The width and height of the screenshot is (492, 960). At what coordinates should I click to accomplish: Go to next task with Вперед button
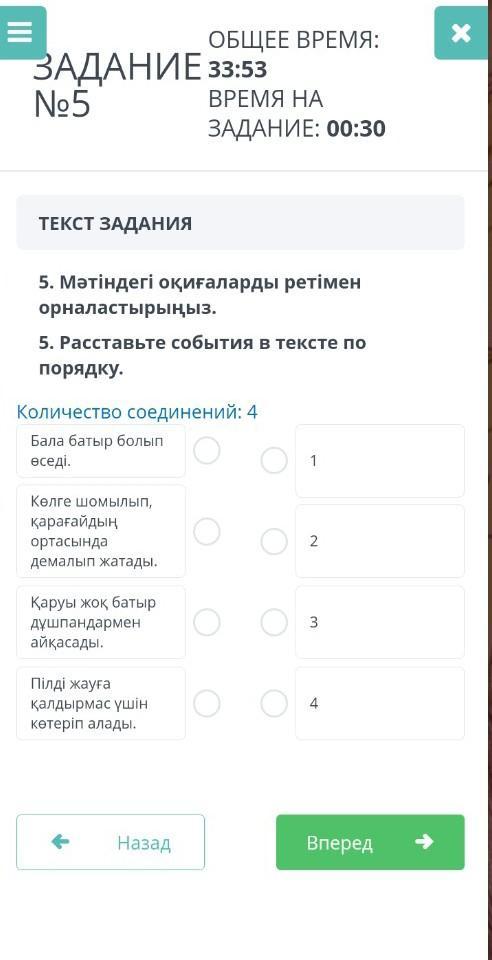pos(370,842)
